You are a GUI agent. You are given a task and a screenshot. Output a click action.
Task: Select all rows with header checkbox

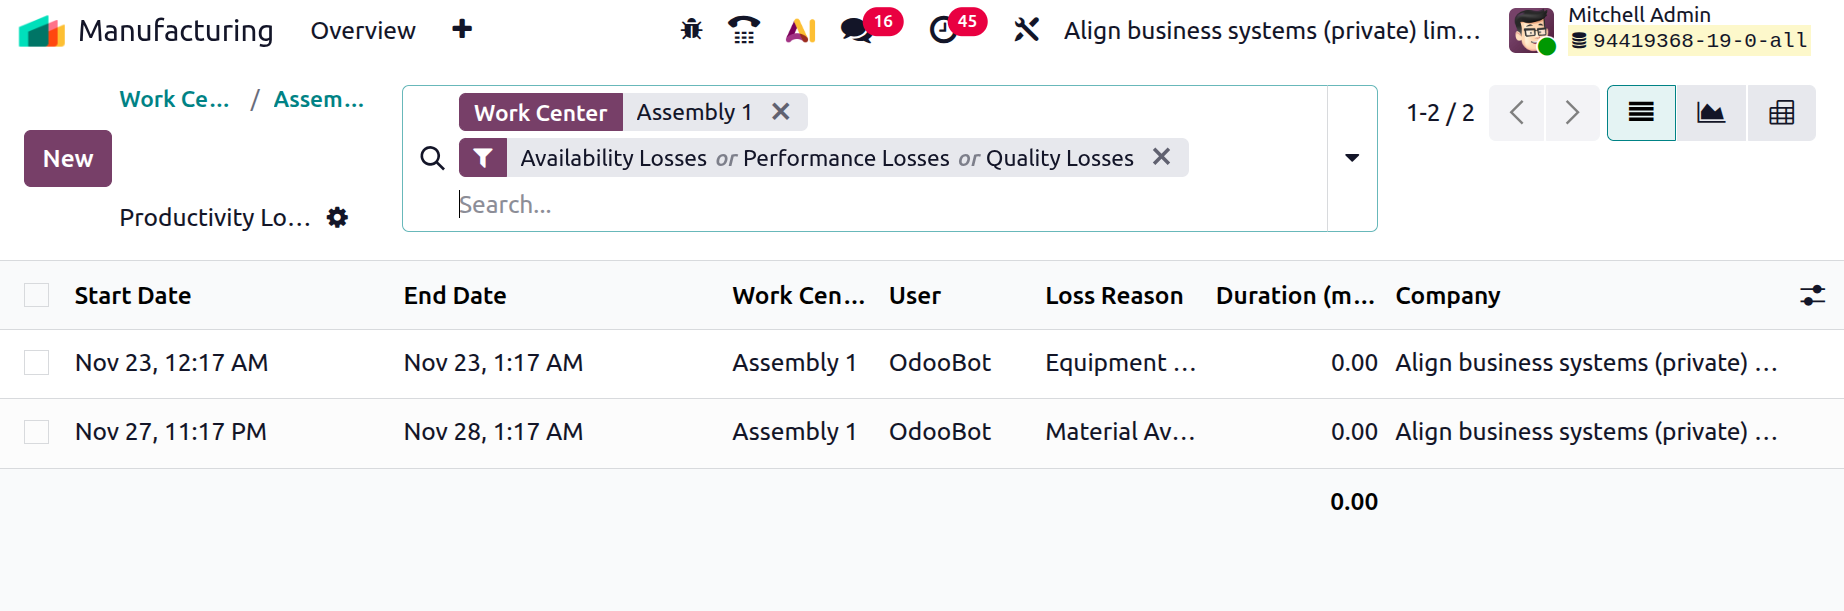click(37, 295)
